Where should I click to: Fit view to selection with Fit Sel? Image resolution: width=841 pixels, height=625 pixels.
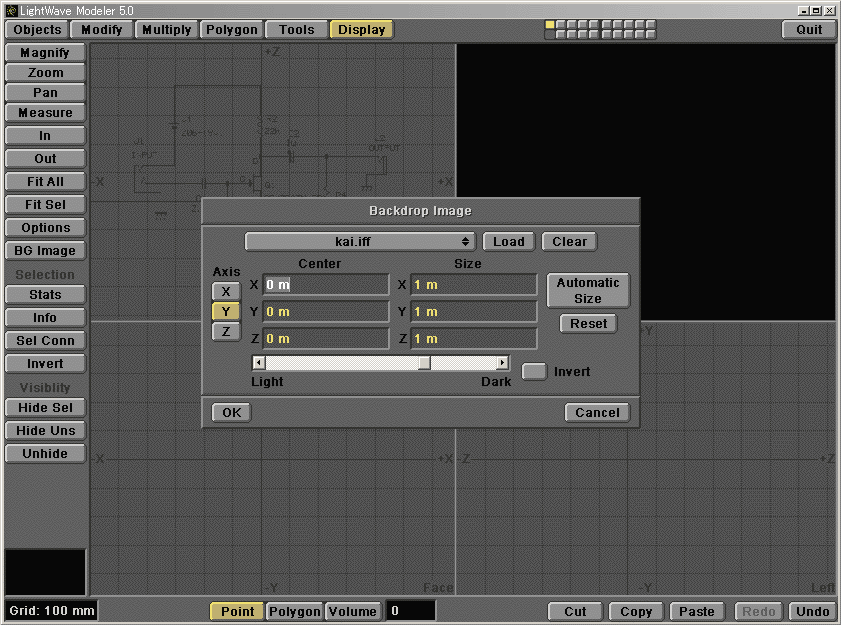tap(44, 204)
